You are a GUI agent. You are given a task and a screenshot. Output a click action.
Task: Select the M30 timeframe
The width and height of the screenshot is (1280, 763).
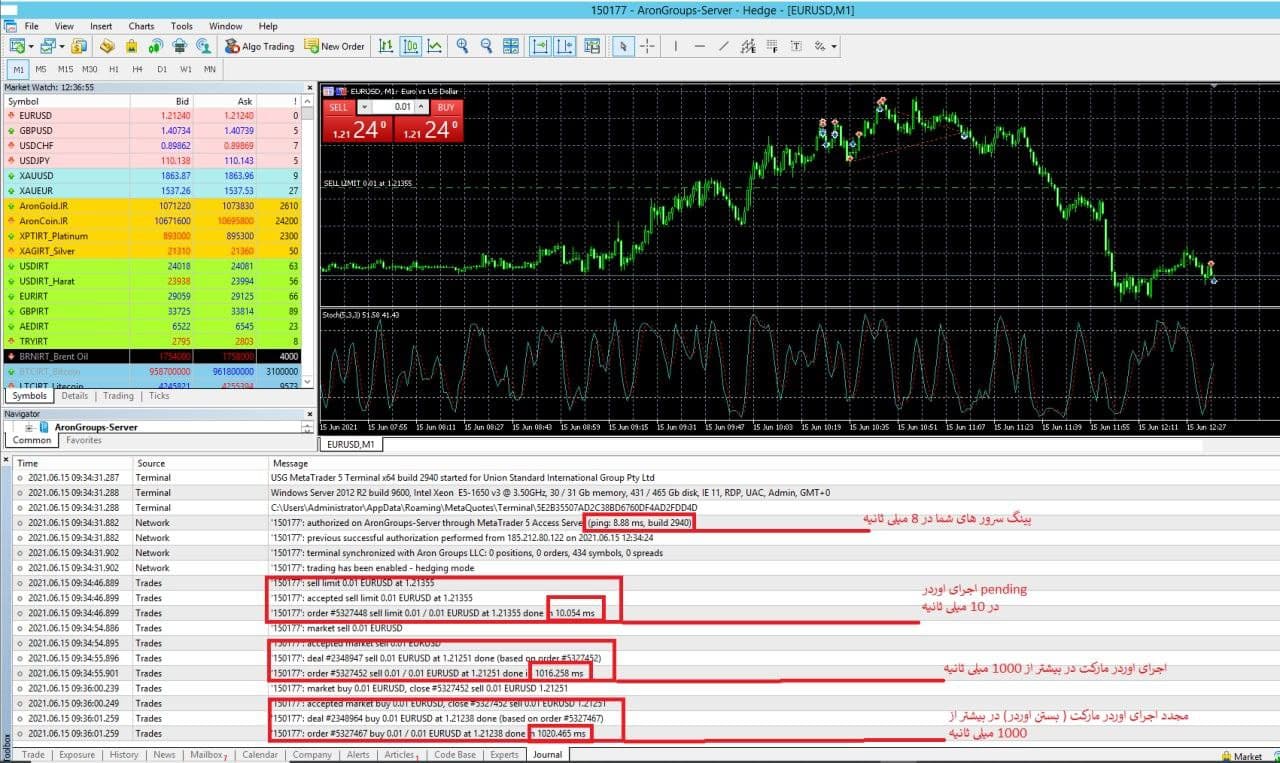click(x=89, y=69)
